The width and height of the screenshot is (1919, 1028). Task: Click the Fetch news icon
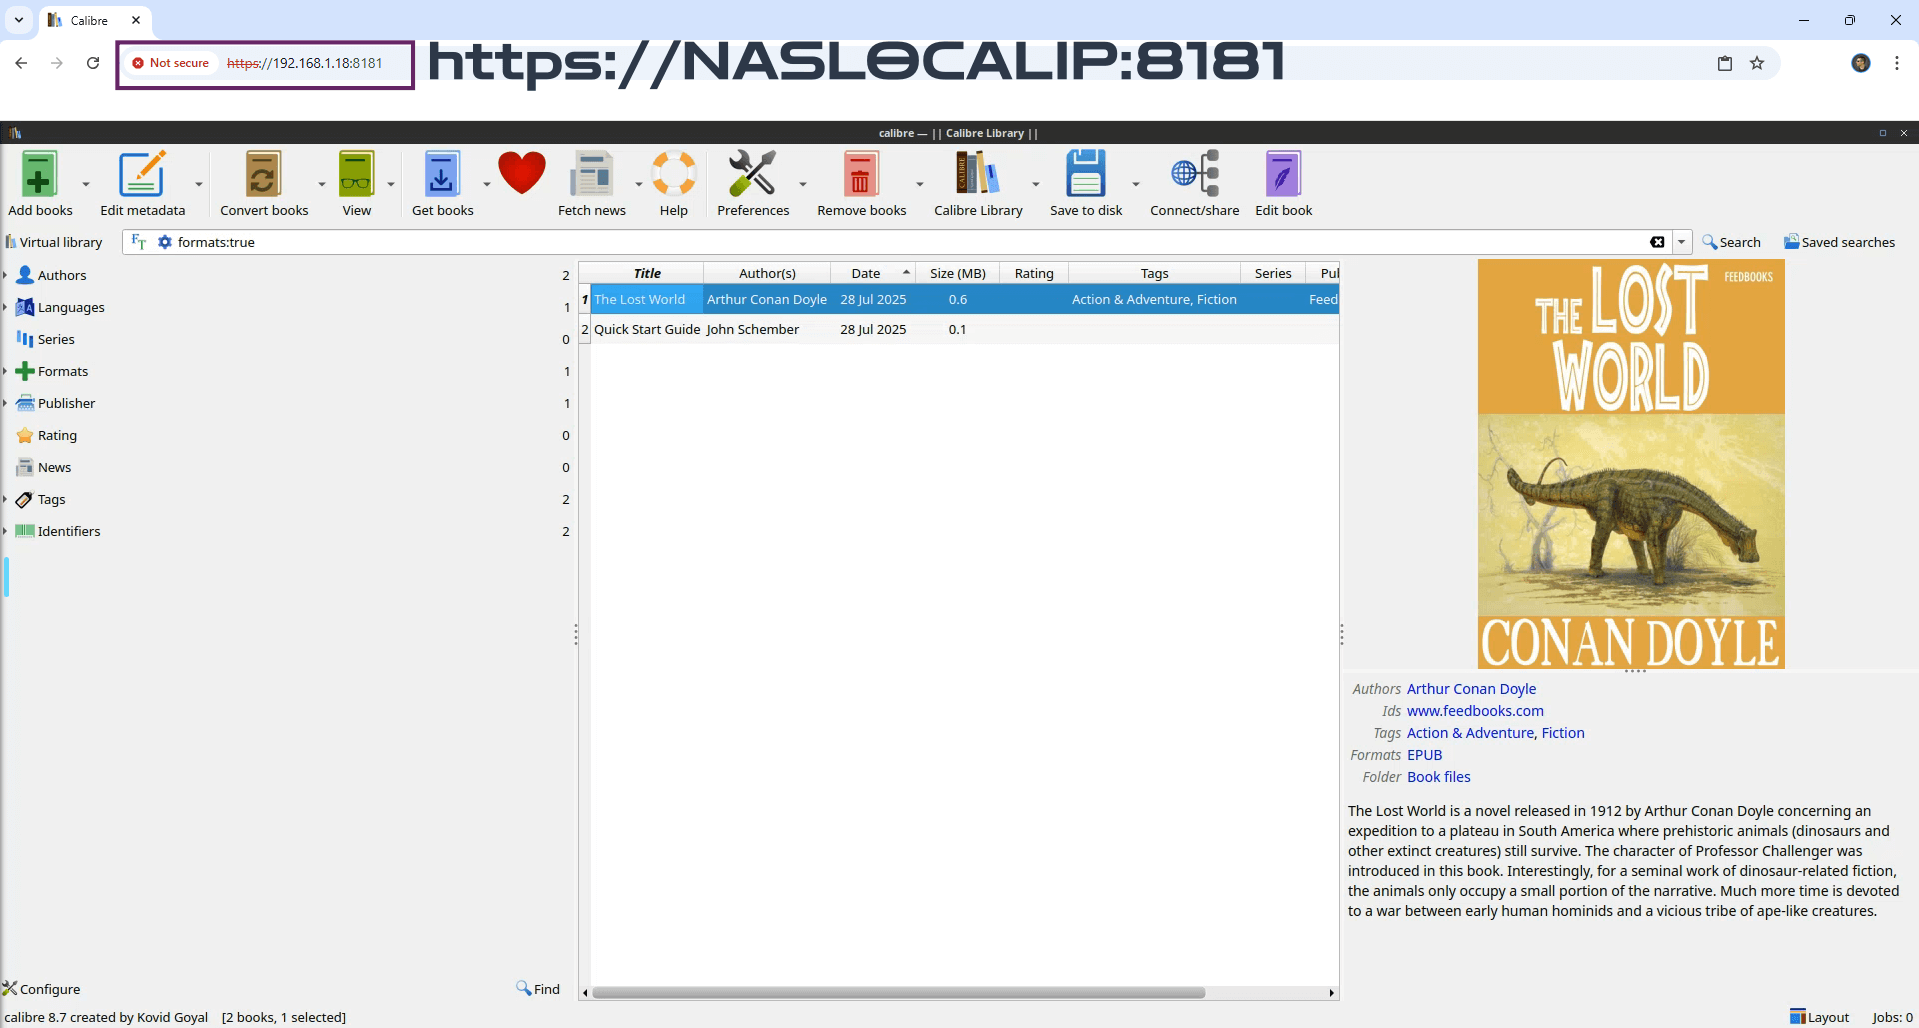tap(591, 175)
